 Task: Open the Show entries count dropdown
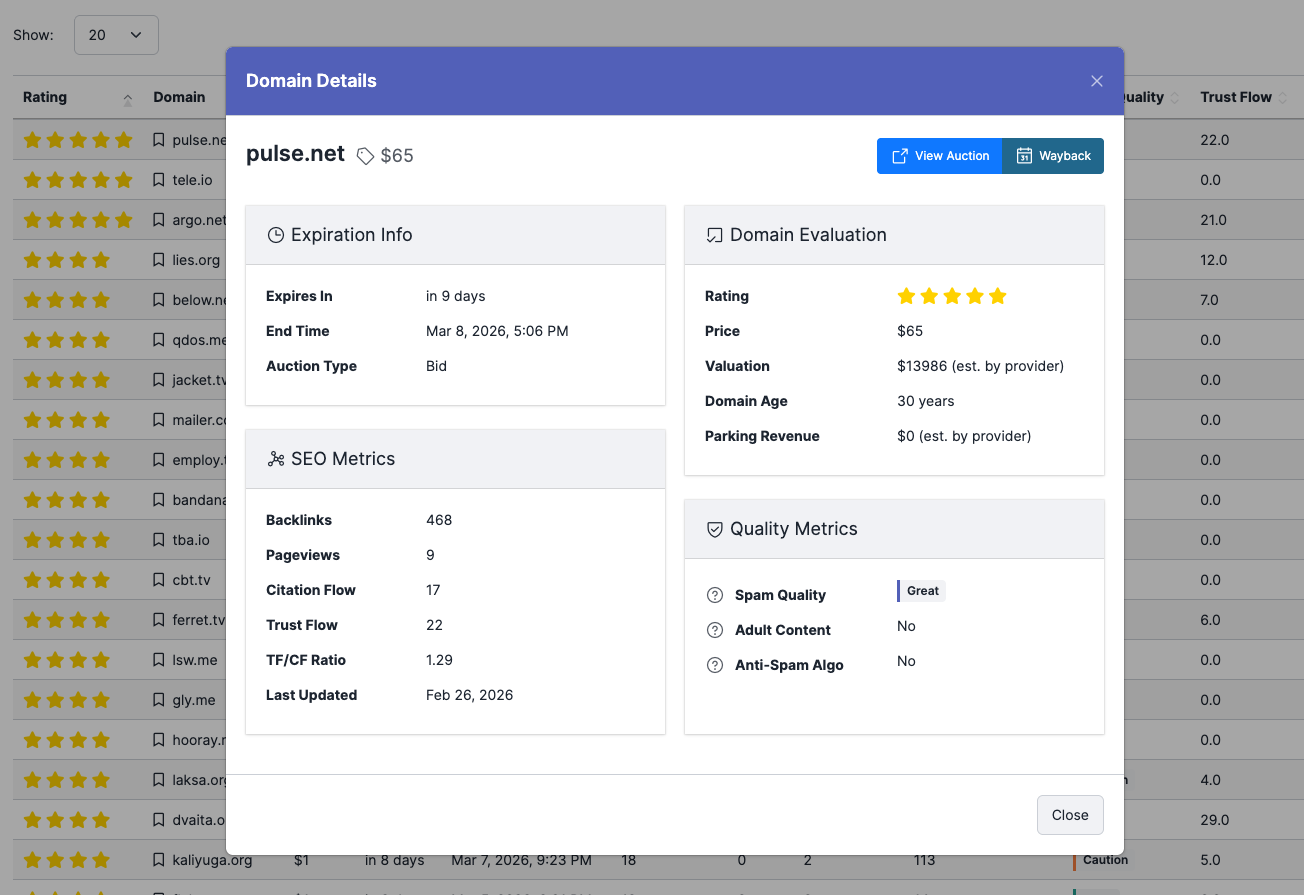pyautogui.click(x=116, y=34)
